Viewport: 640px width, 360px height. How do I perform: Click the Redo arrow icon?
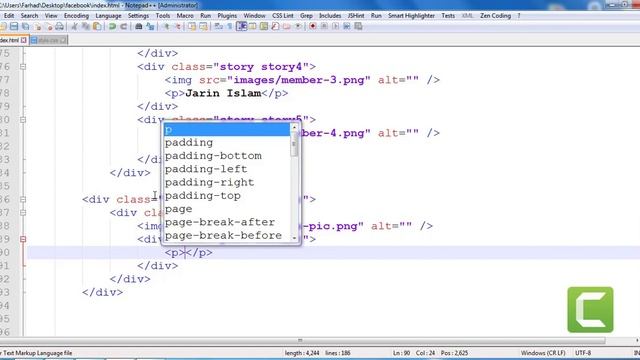click(x=123, y=27)
